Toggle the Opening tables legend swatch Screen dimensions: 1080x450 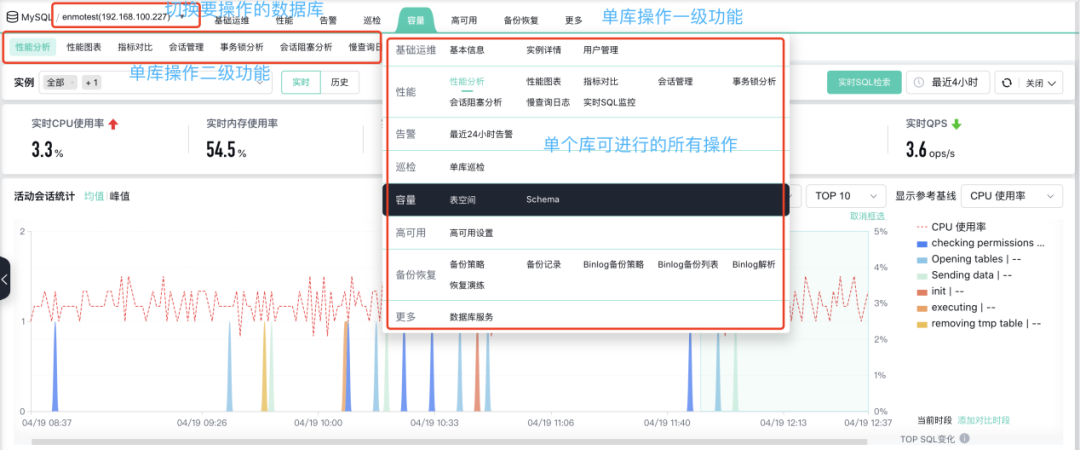(x=922, y=259)
